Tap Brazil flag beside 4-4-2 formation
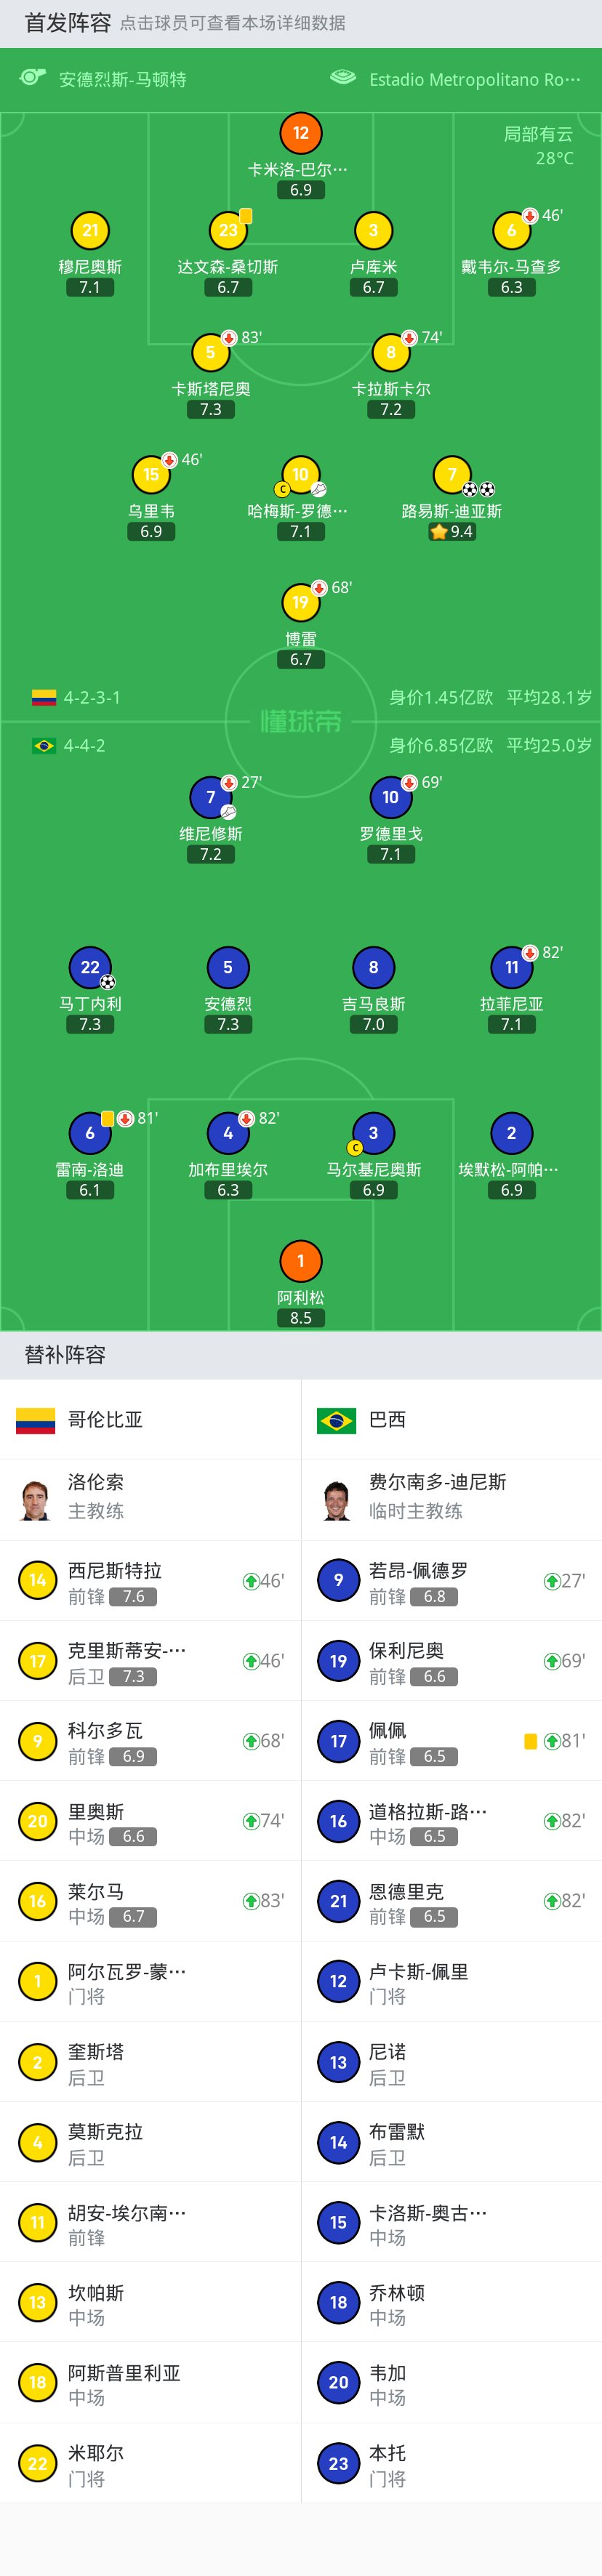 coord(44,745)
